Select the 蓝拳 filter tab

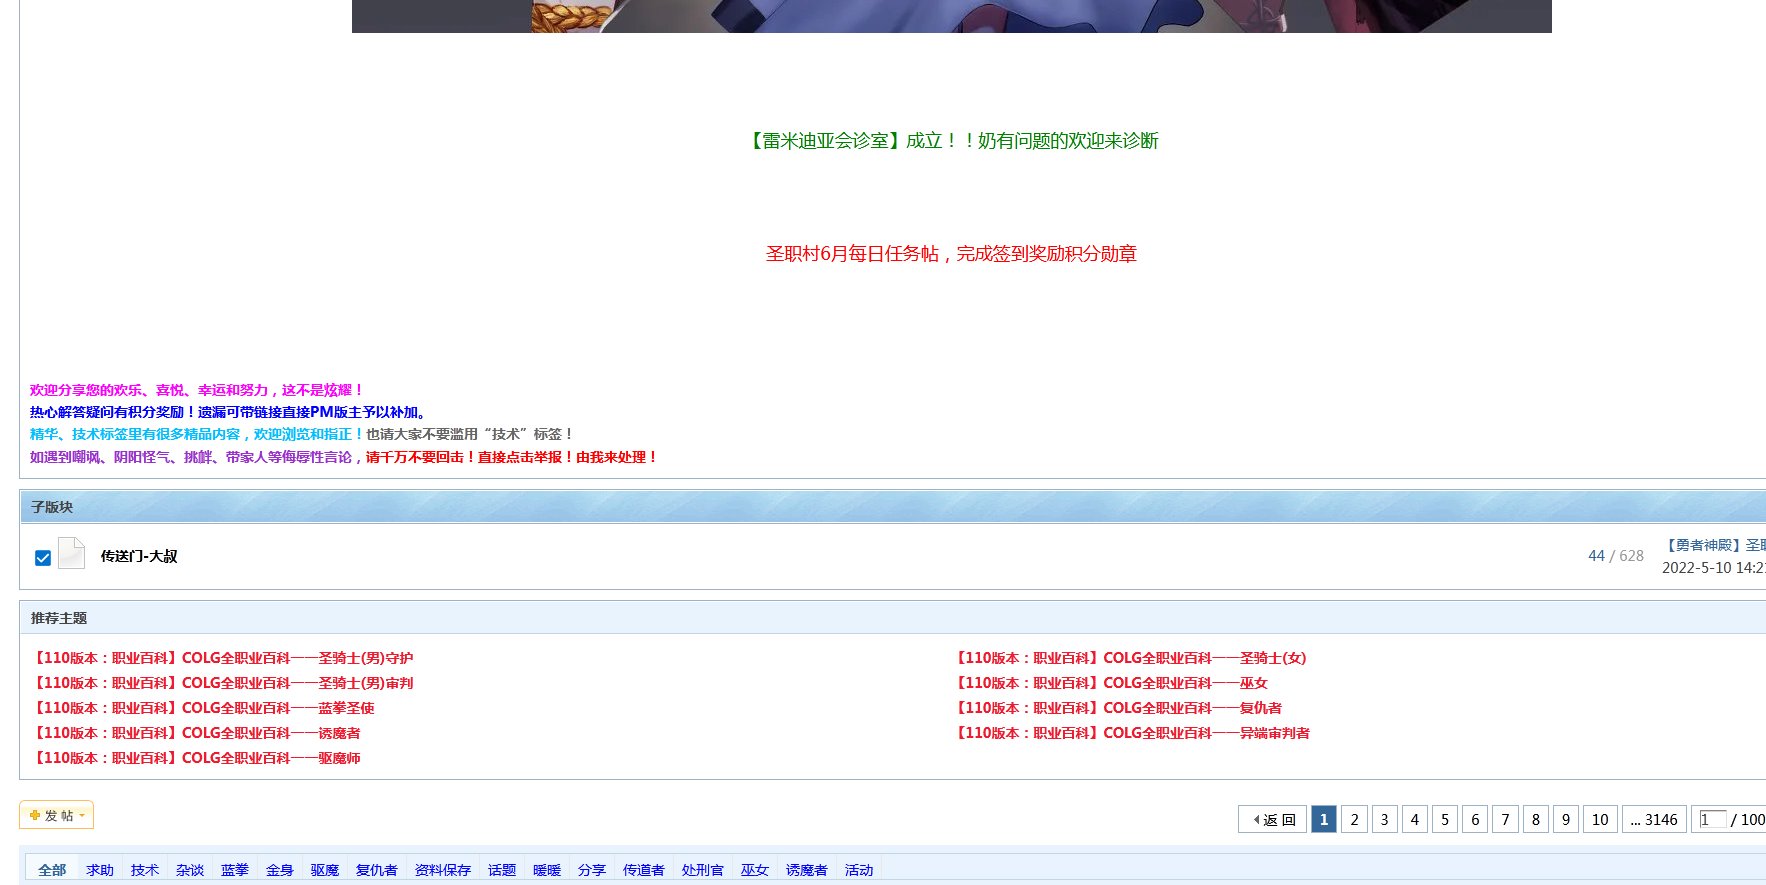(235, 870)
